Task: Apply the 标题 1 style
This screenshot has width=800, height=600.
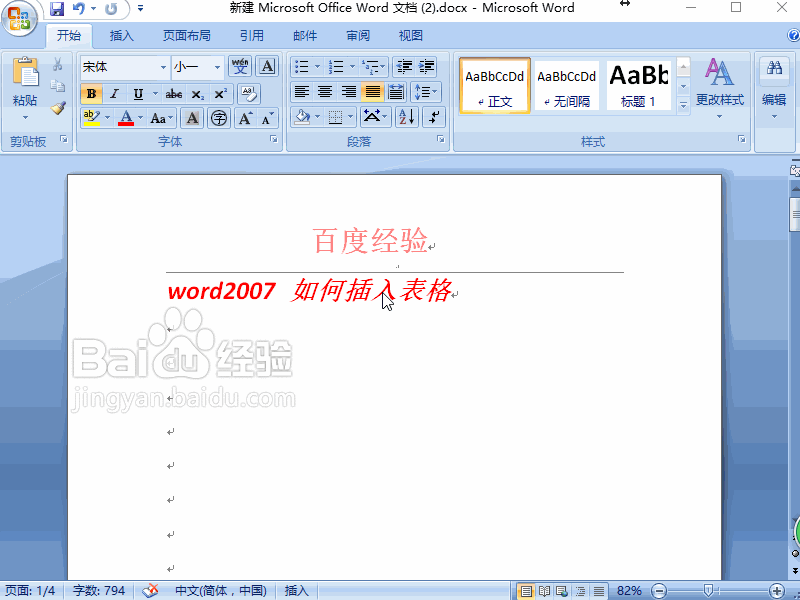Action: 638,85
